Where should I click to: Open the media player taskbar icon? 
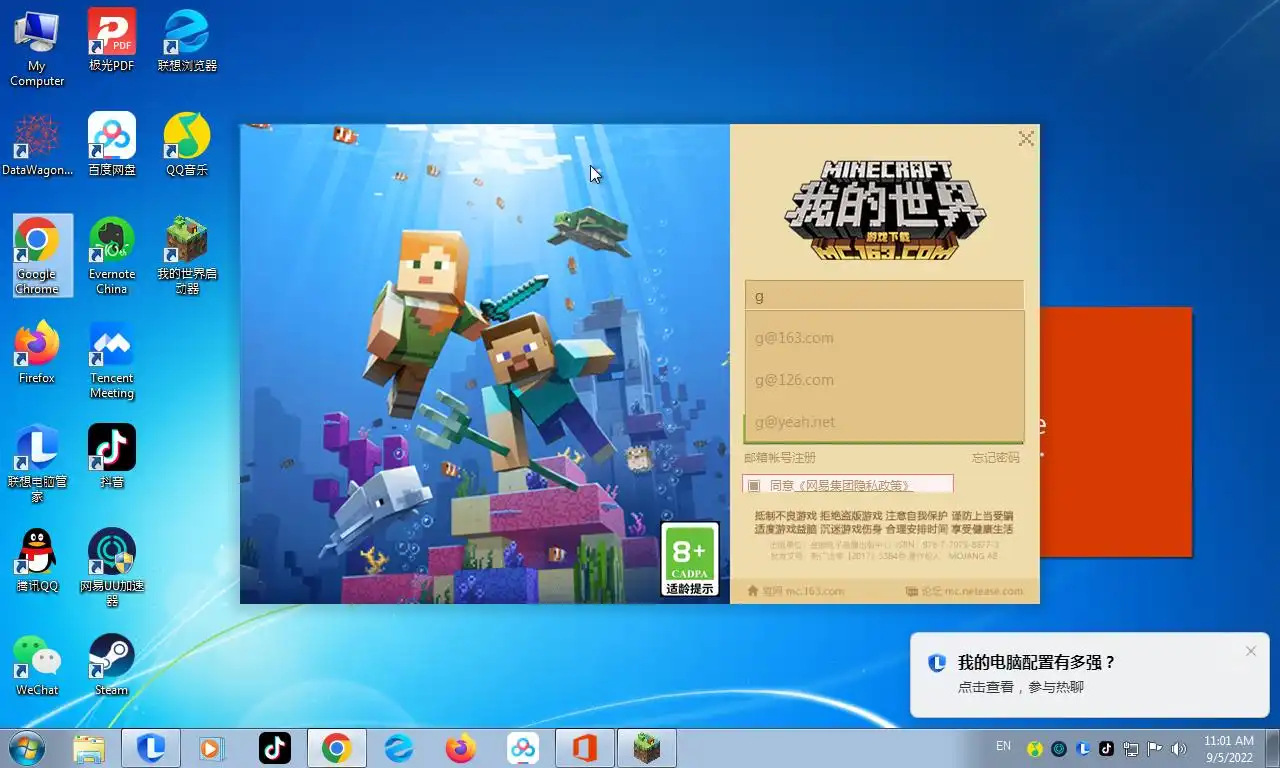pyautogui.click(x=211, y=748)
